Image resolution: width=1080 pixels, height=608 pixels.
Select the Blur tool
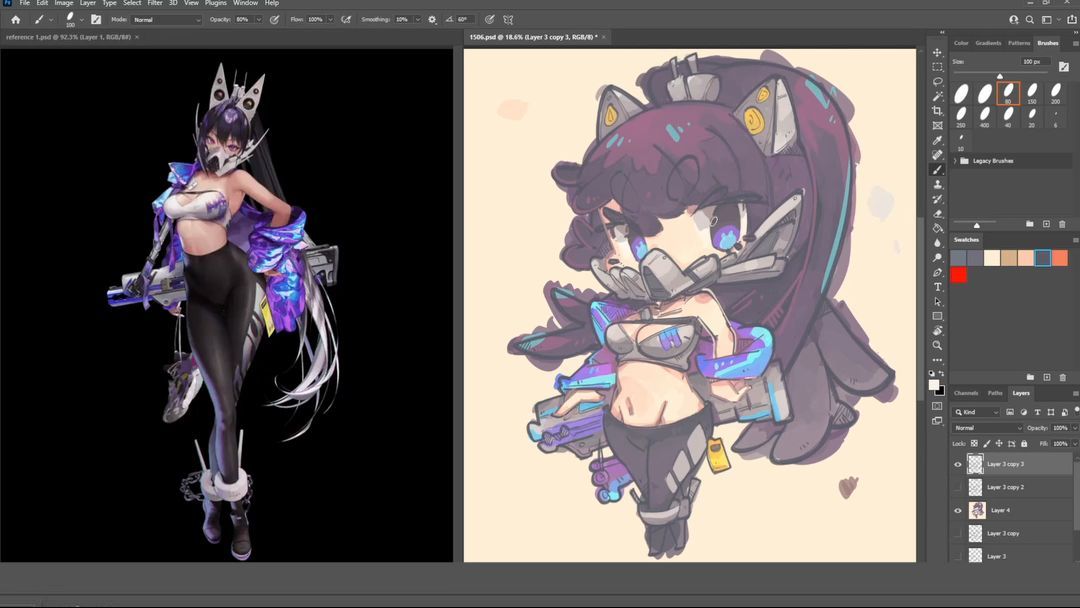click(937, 242)
